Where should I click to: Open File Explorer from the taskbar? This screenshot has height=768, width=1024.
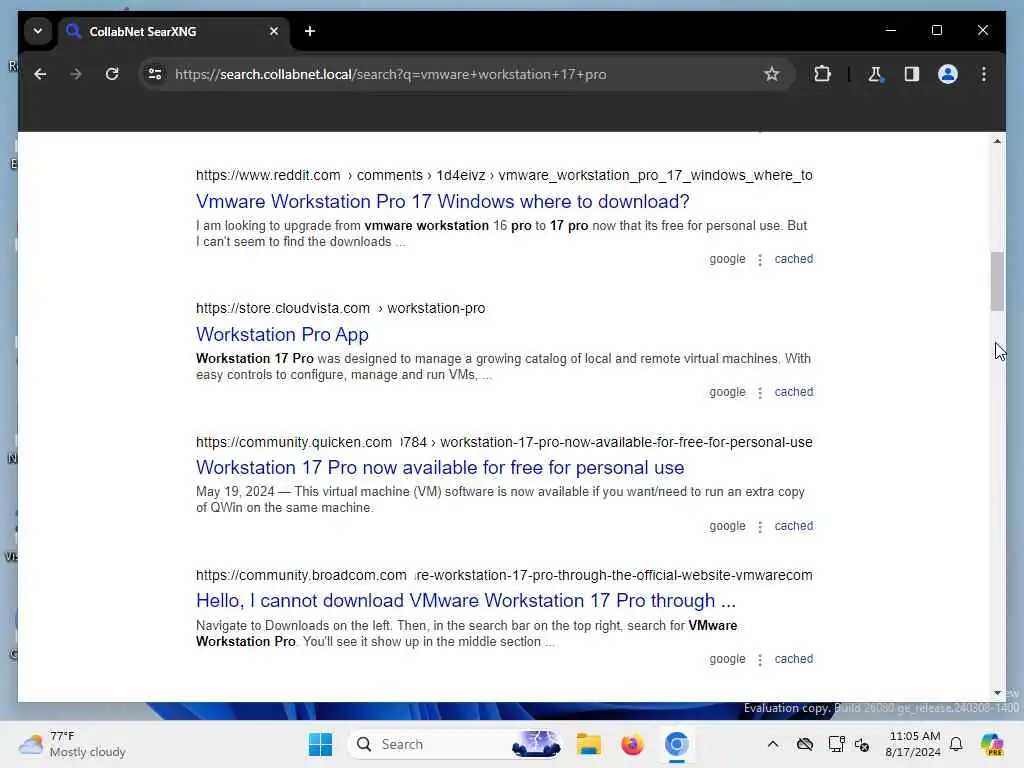tap(588, 744)
